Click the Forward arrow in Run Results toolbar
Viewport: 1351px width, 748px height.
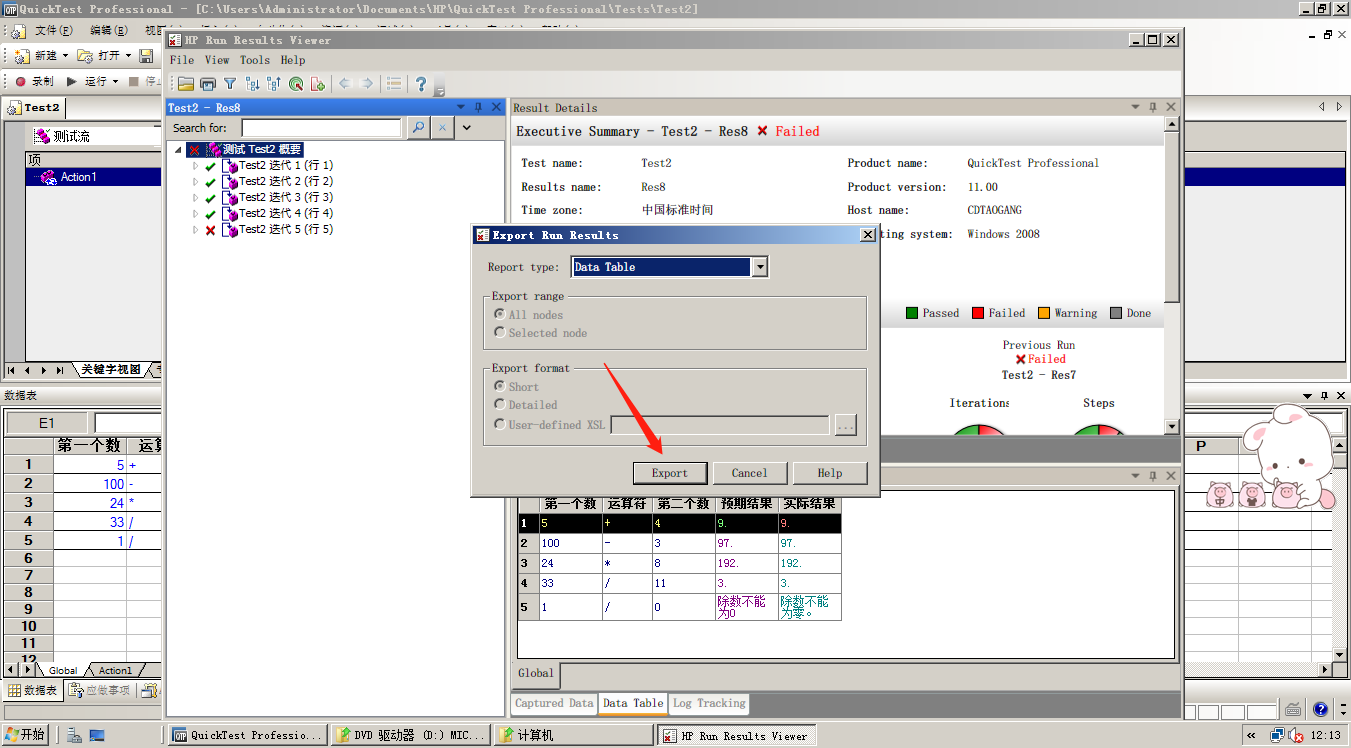tap(367, 84)
